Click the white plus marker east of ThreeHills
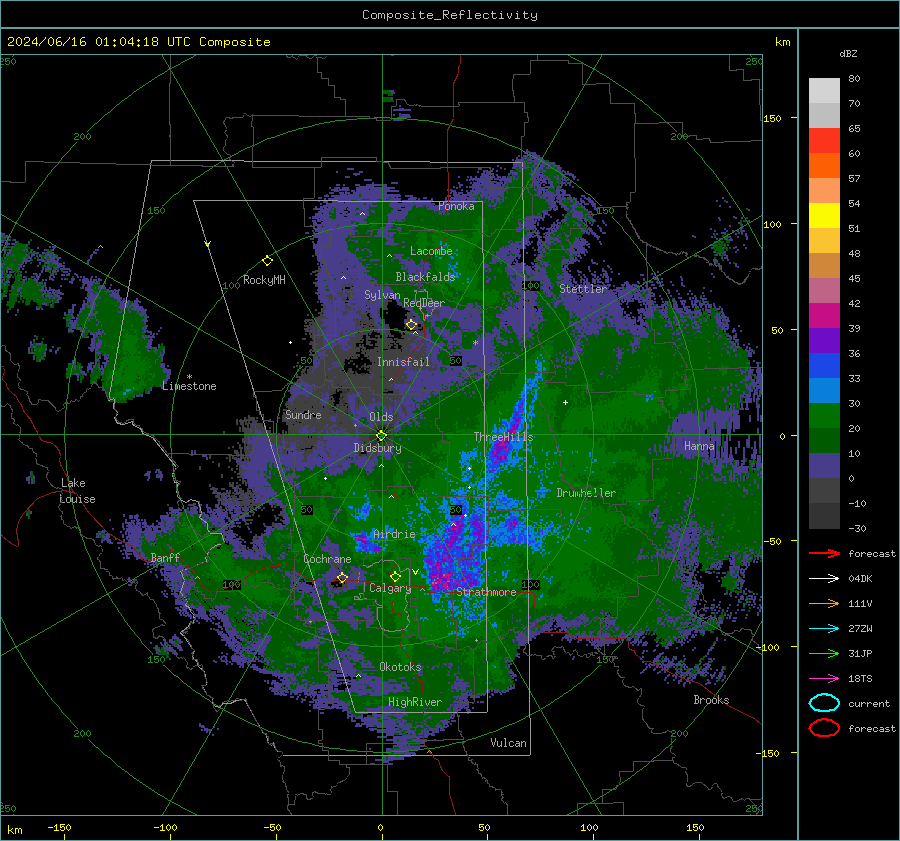Screen dimensions: 900x841 (565, 402)
